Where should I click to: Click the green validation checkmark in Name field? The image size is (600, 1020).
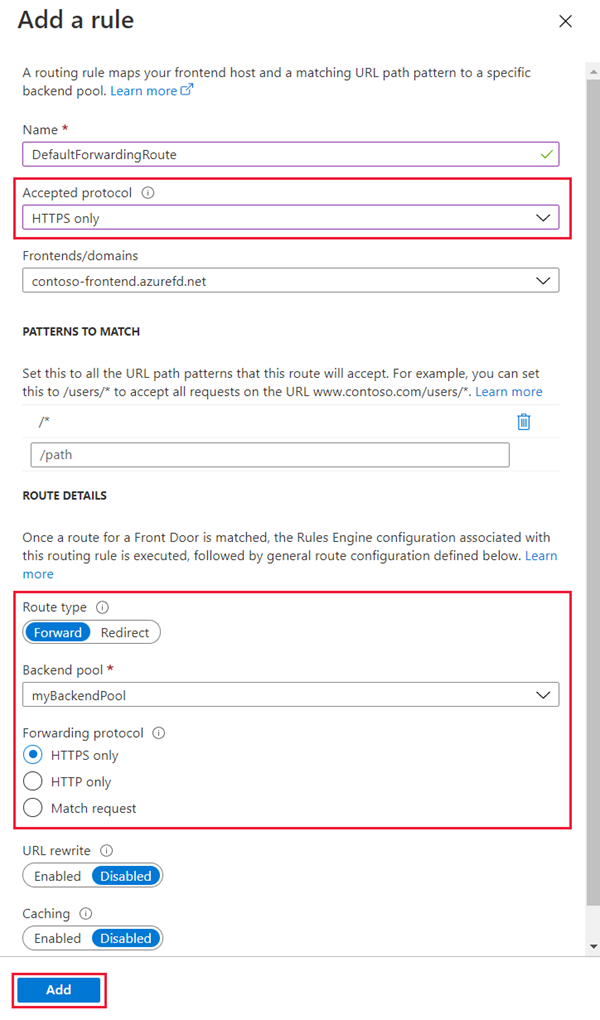point(545,154)
